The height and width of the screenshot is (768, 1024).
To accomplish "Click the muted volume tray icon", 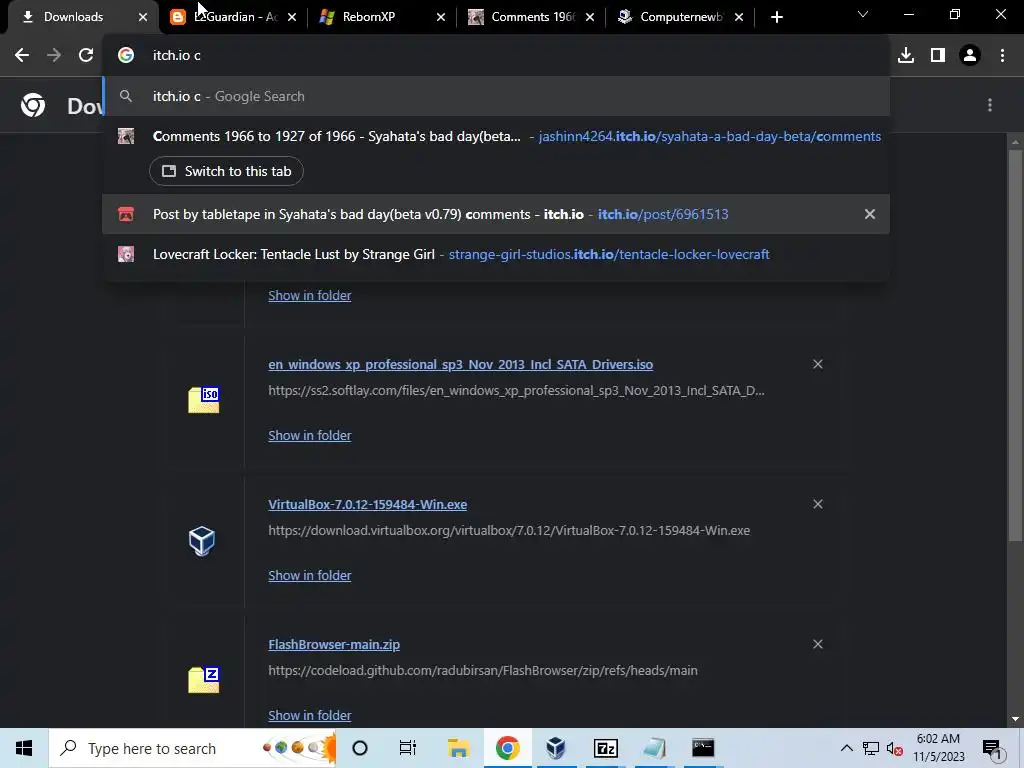I will [894, 748].
